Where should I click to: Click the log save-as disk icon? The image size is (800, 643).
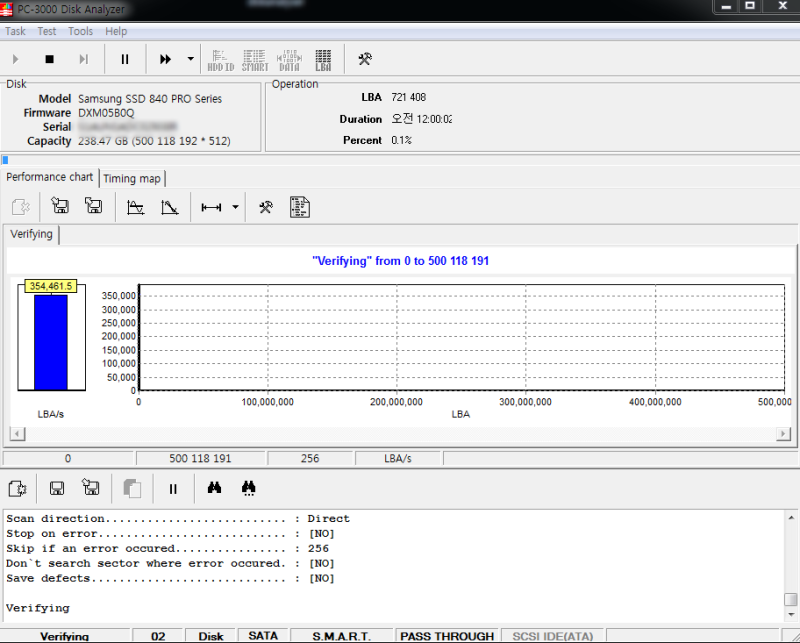[x=91, y=487]
